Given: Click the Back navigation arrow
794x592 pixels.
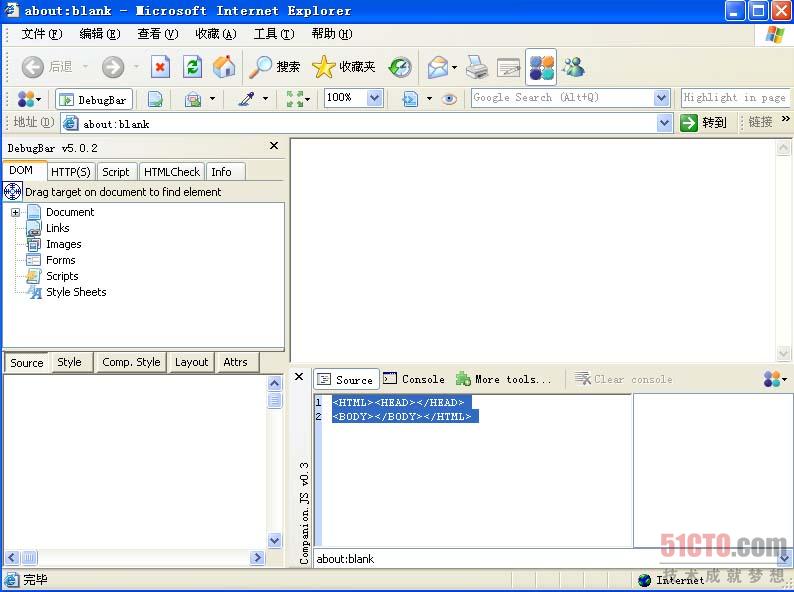Looking at the screenshot, I should pos(32,67).
